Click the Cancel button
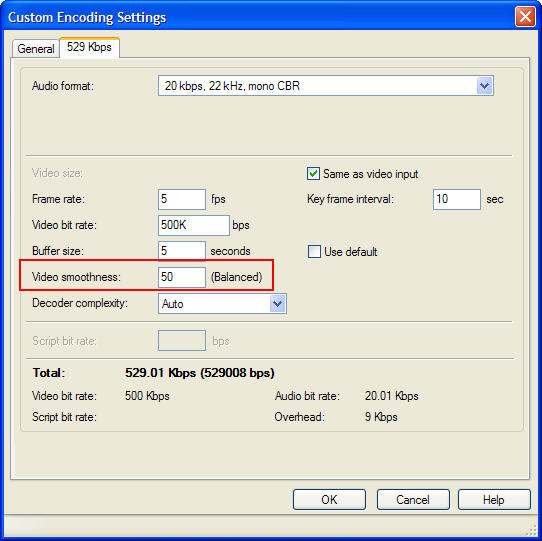Viewport: 542px width, 541px height. 413,500
